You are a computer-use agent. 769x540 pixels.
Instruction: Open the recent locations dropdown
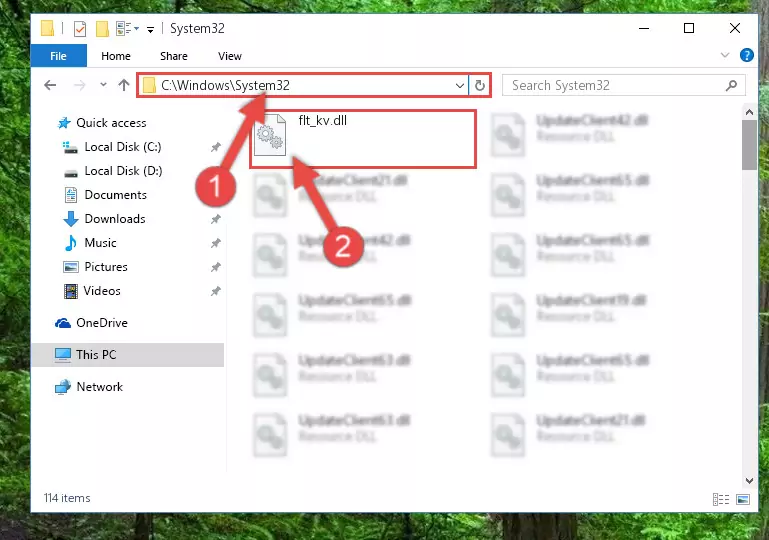(103, 85)
